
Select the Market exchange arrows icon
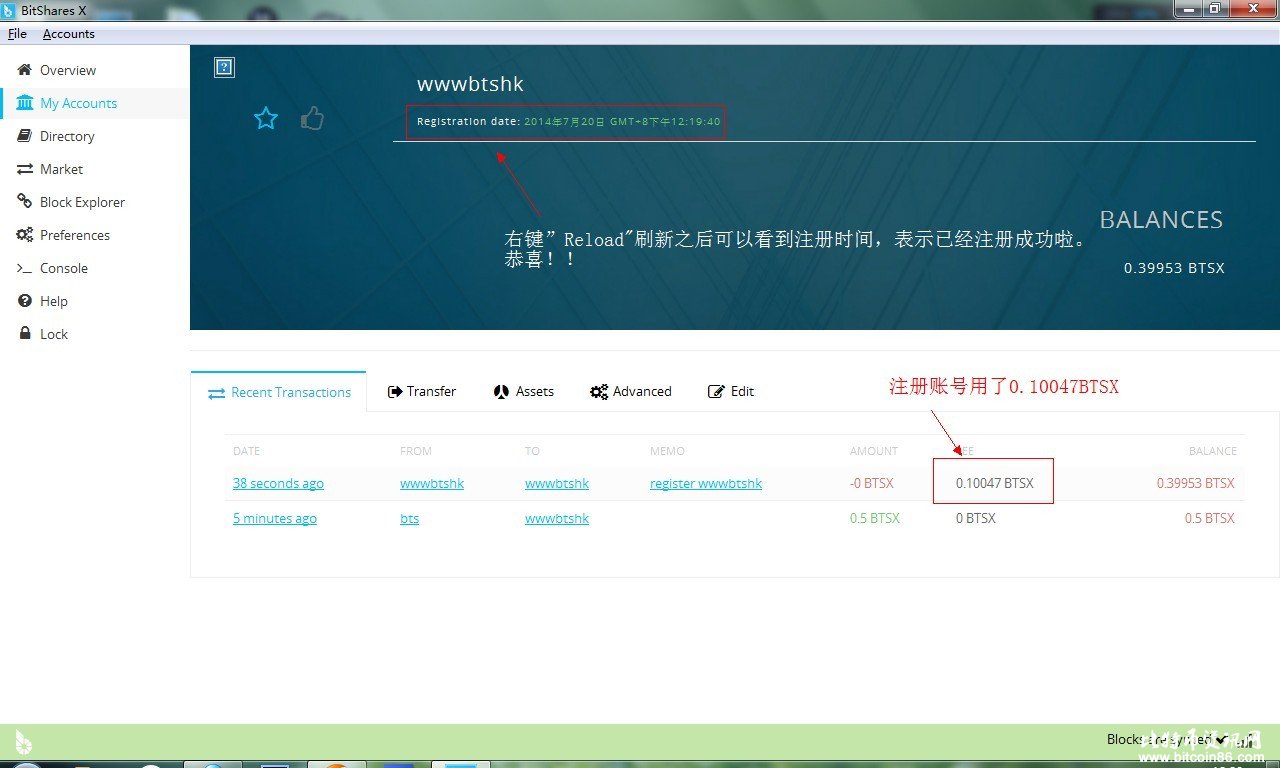pyautogui.click(x=24, y=169)
